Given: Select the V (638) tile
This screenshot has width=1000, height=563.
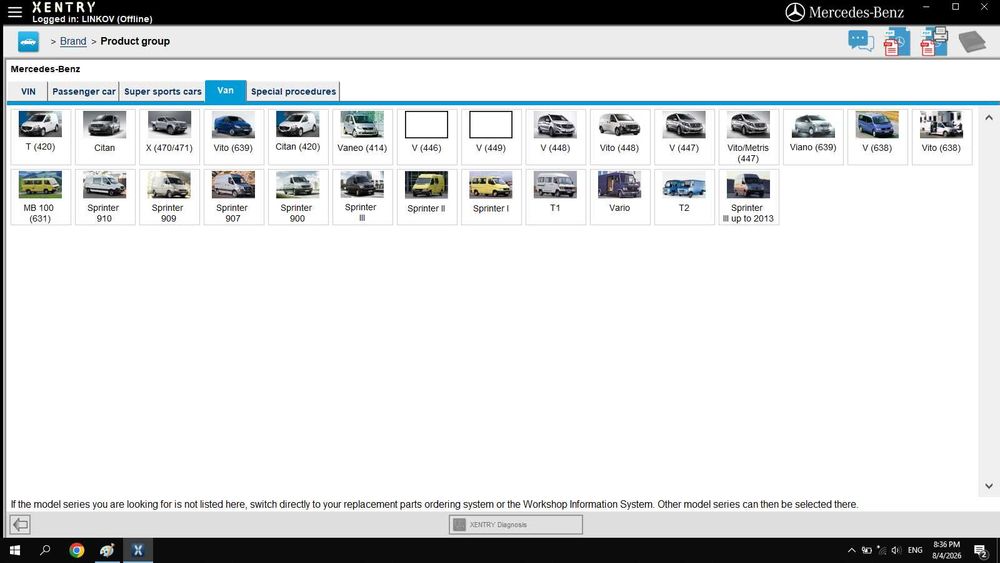Looking at the screenshot, I should [x=878, y=137].
